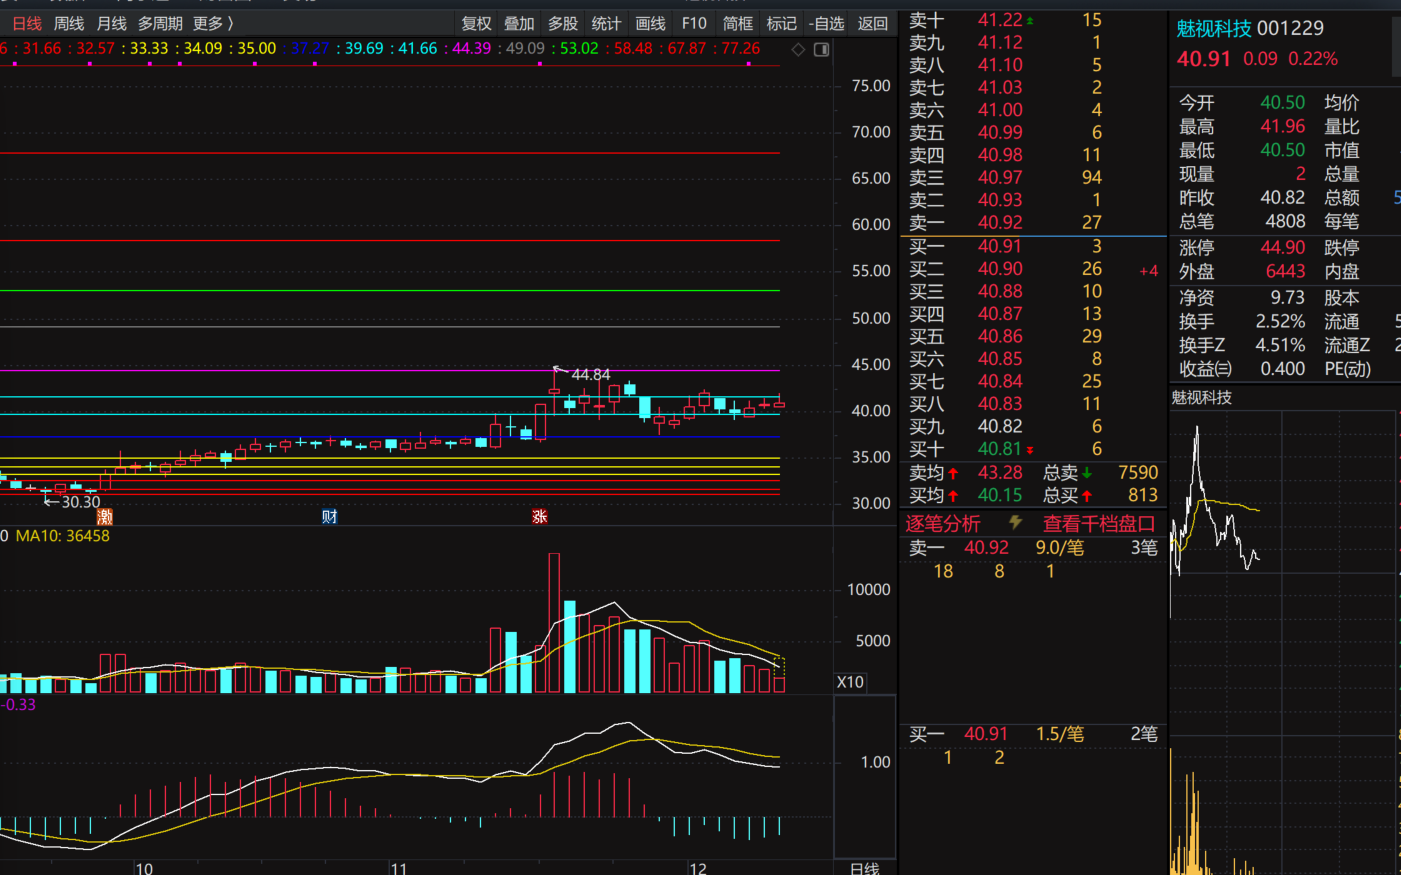Click the 12 month marker on time axis
Screen dimensions: 1401x875
click(698, 868)
